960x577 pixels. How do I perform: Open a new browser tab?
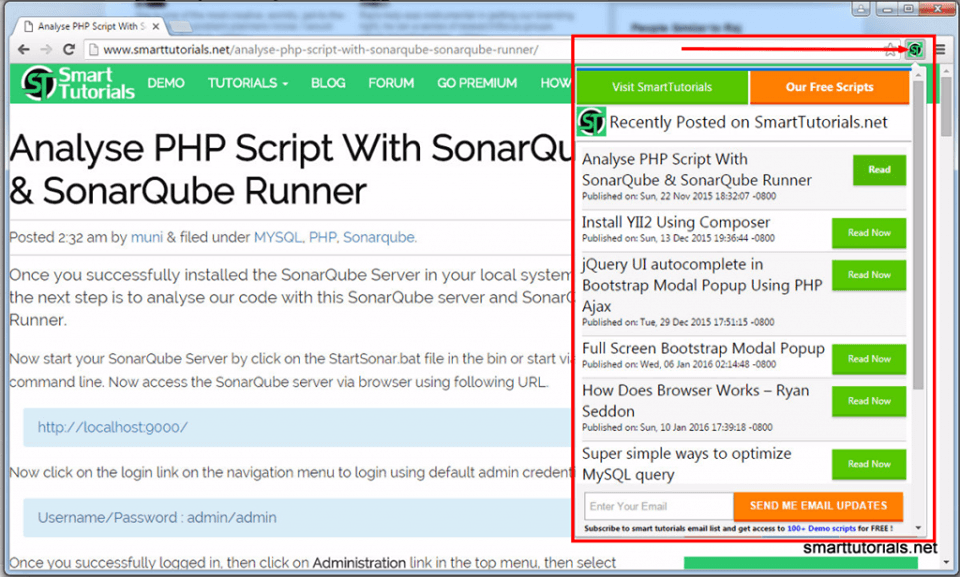click(180, 26)
